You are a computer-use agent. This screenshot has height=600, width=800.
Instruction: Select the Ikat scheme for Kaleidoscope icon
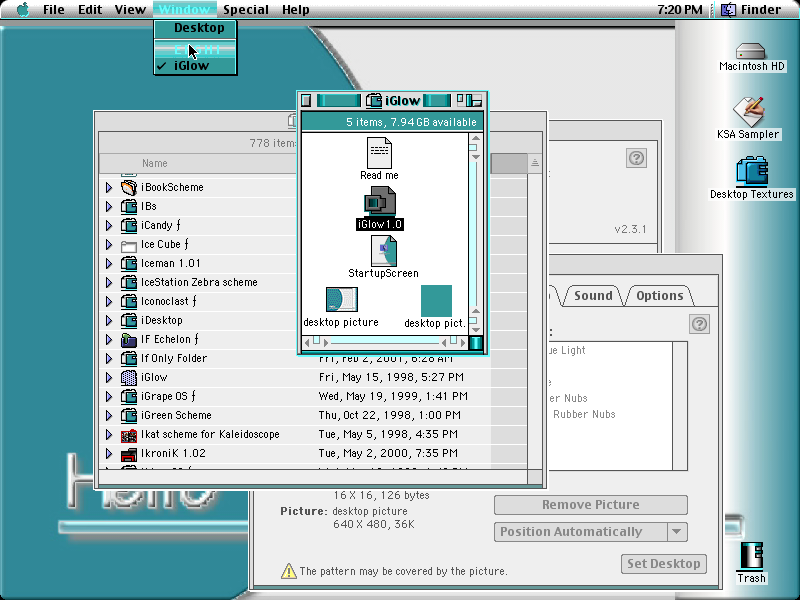coord(129,434)
